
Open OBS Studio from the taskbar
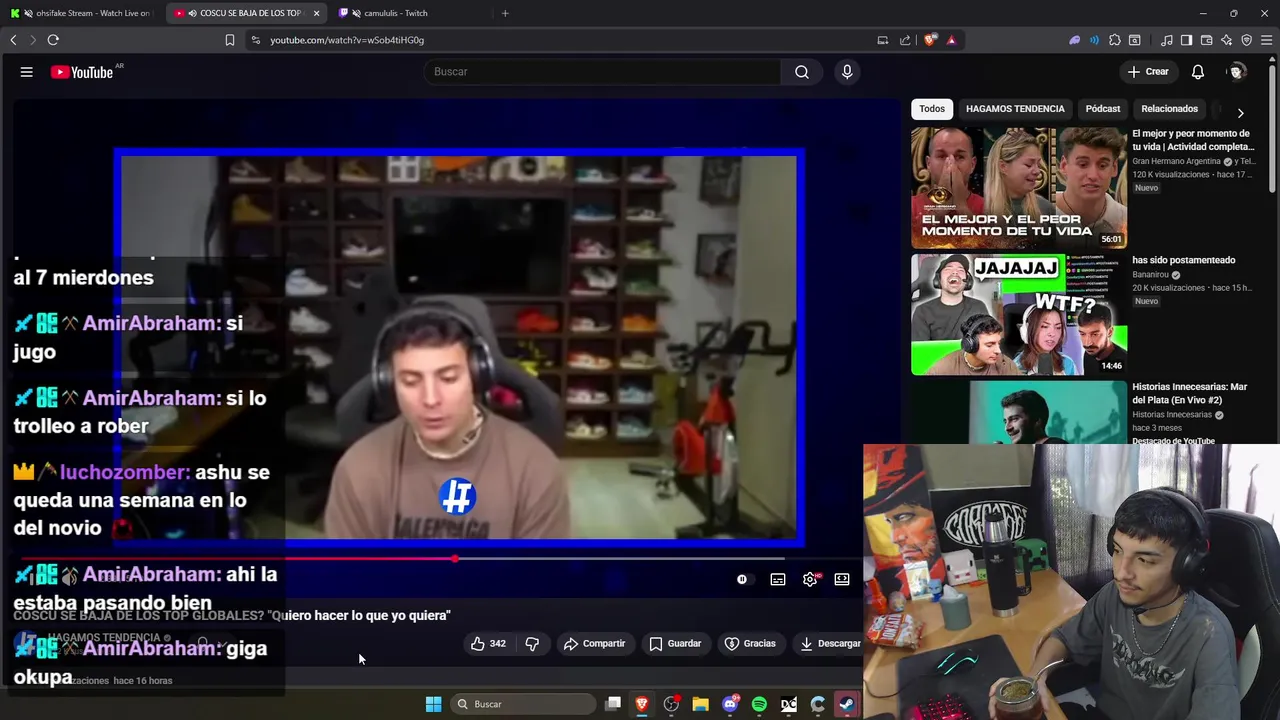(x=671, y=704)
